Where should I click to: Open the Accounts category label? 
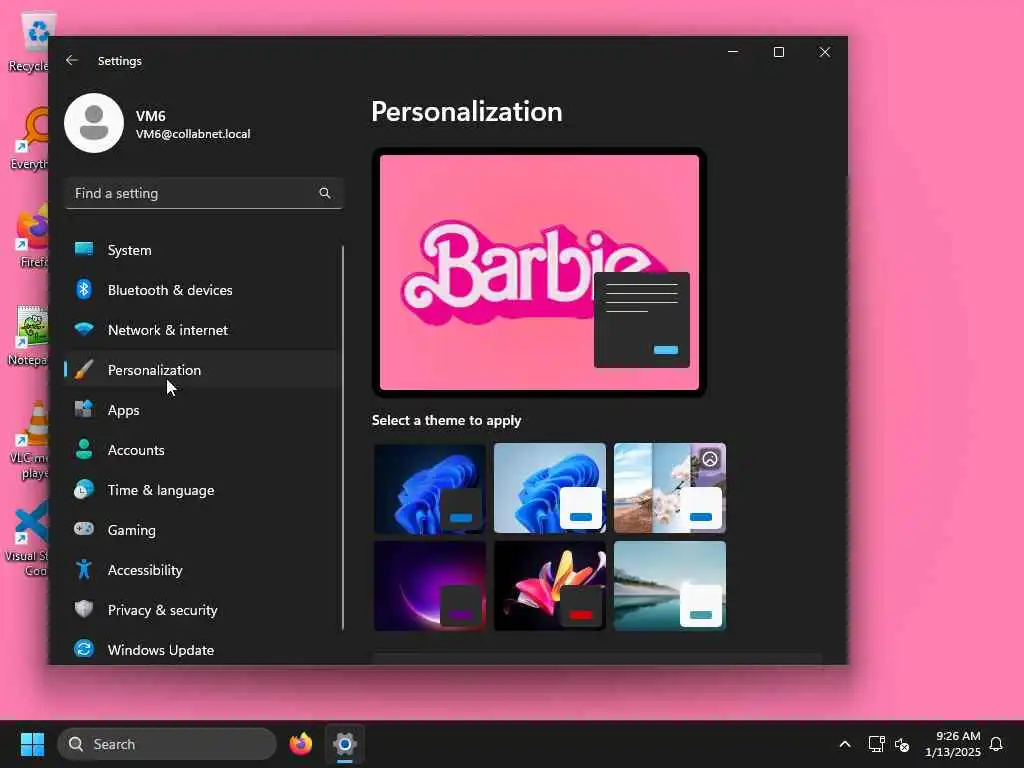coord(136,450)
